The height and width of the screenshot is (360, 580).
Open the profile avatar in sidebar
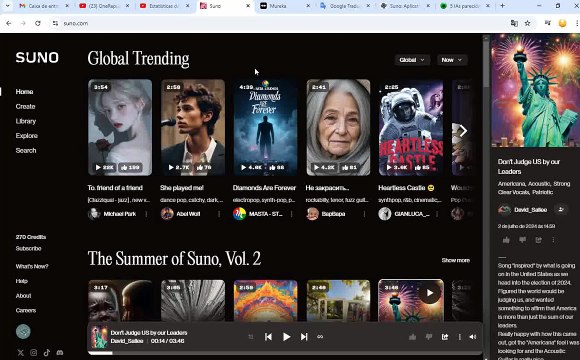pyautogui.click(x=23, y=332)
